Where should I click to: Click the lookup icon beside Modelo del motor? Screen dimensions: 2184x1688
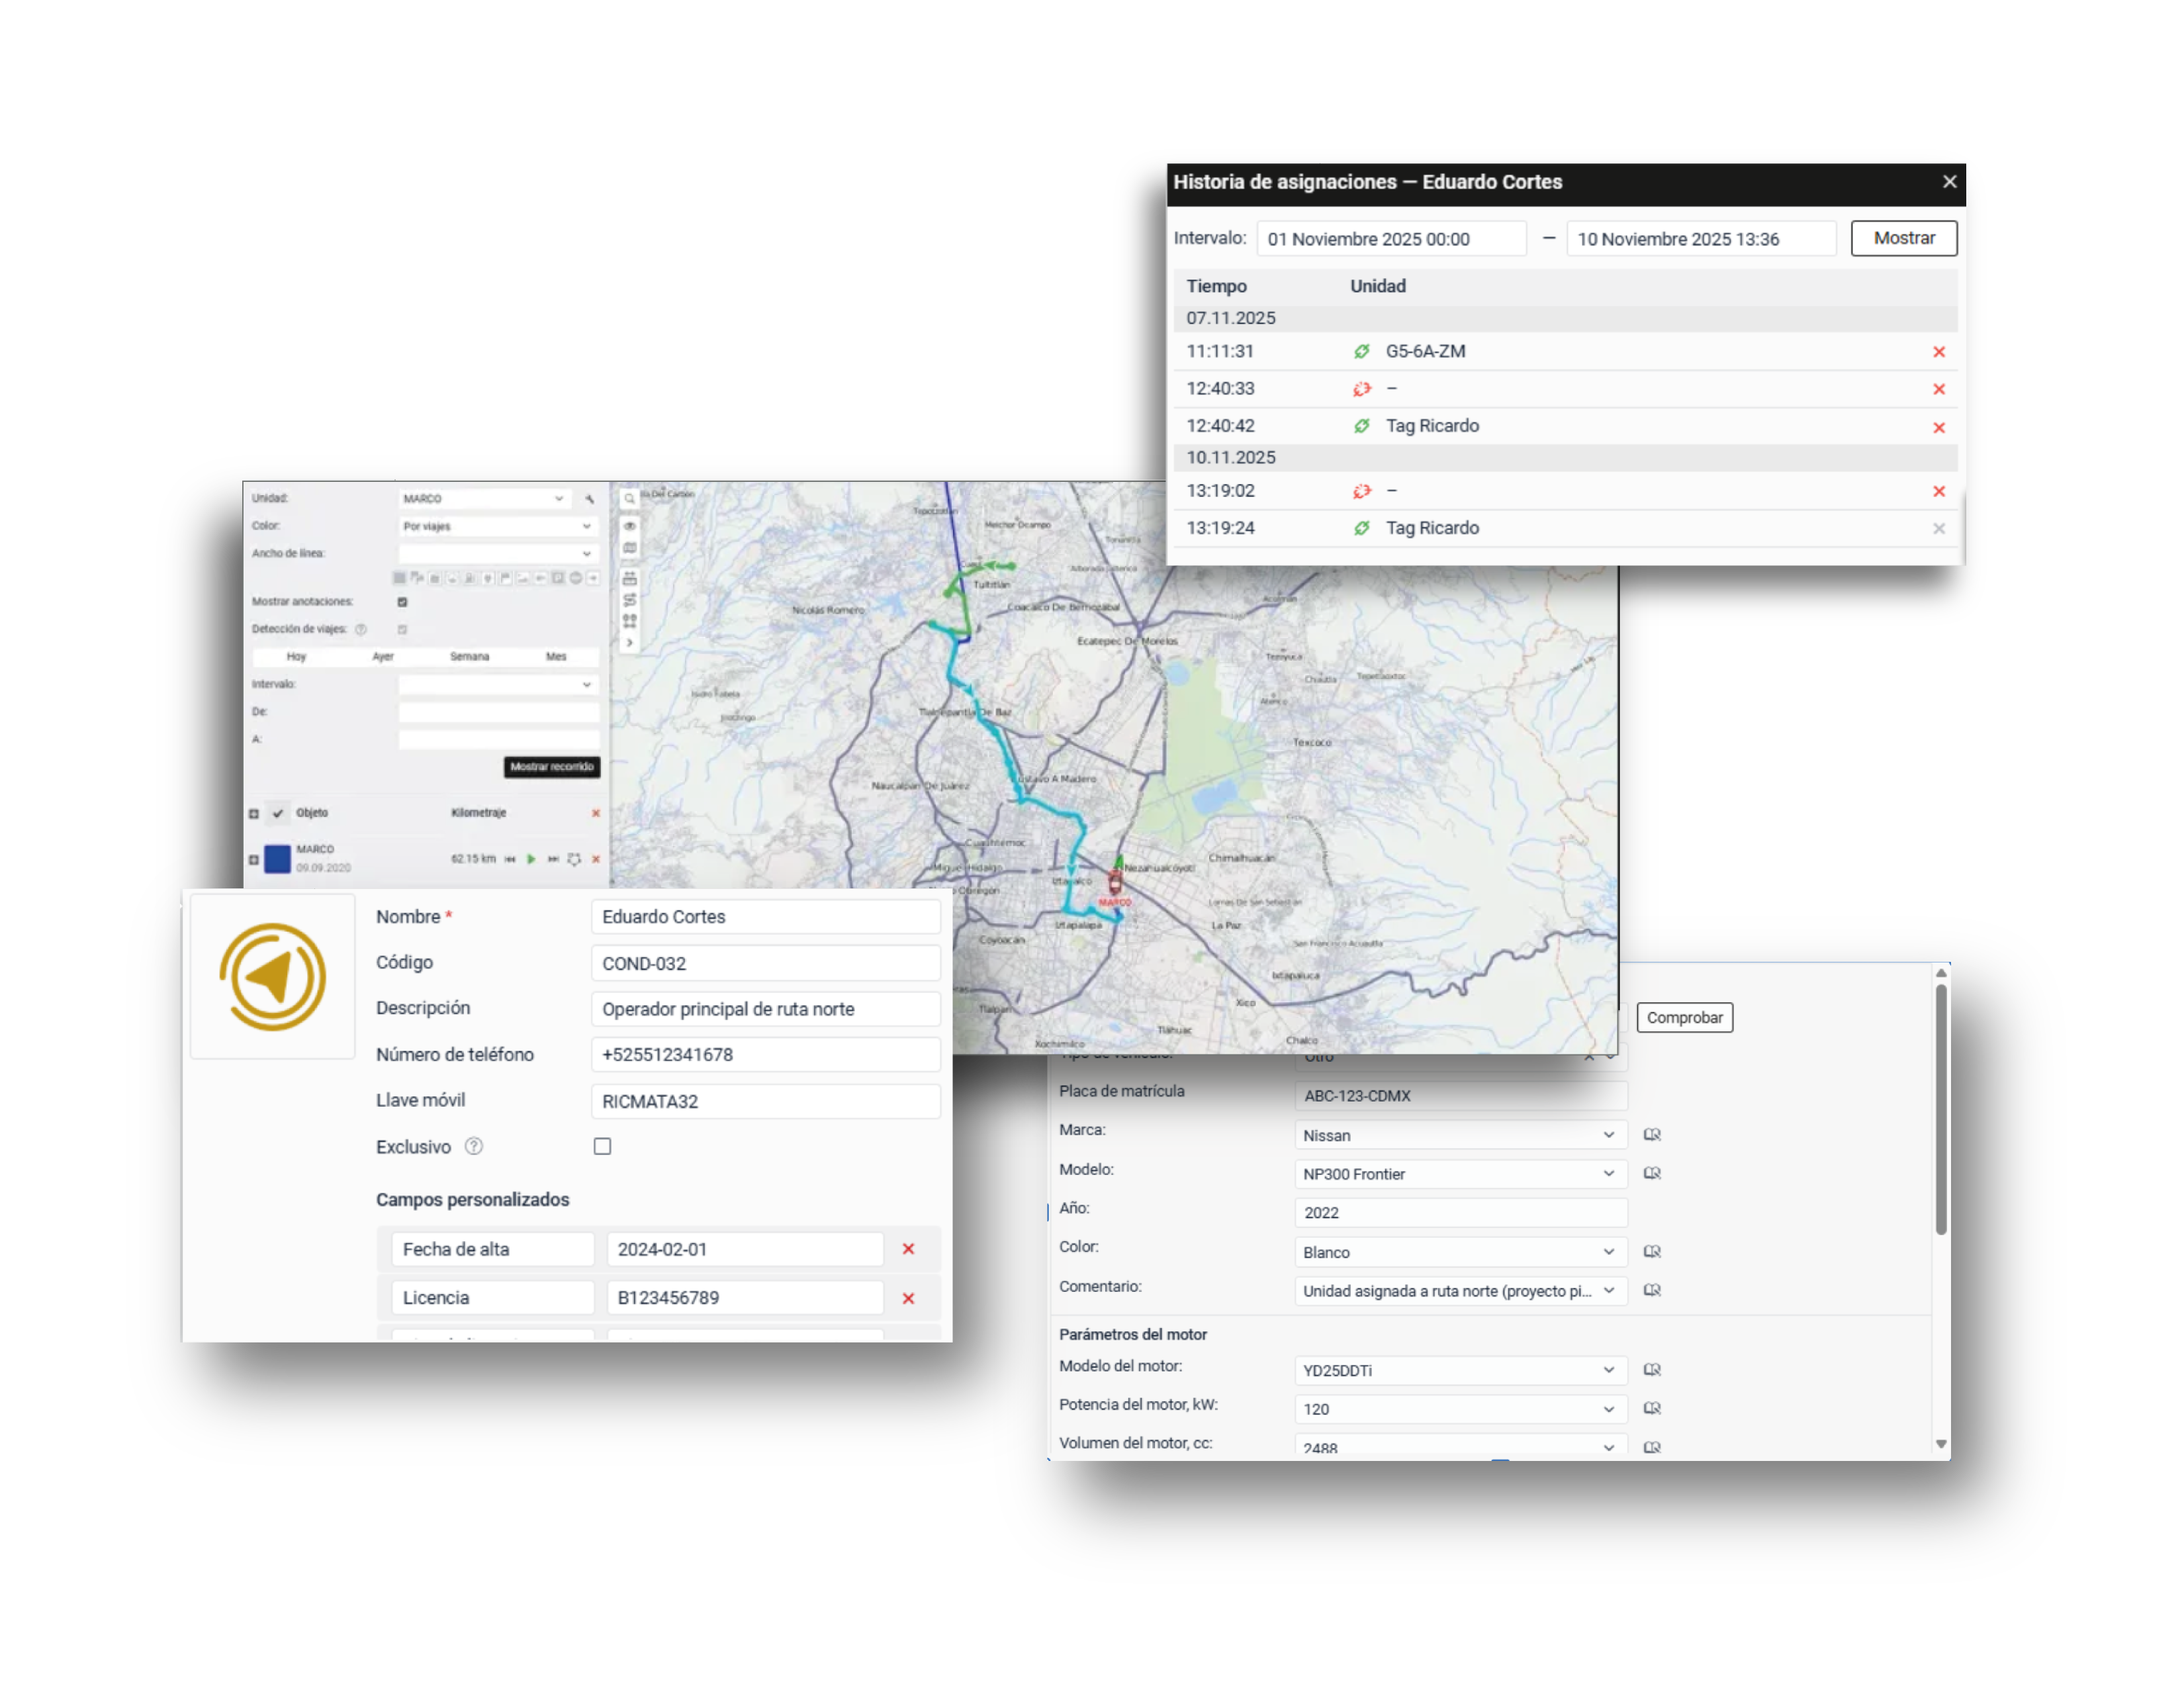pyautogui.click(x=1652, y=1370)
